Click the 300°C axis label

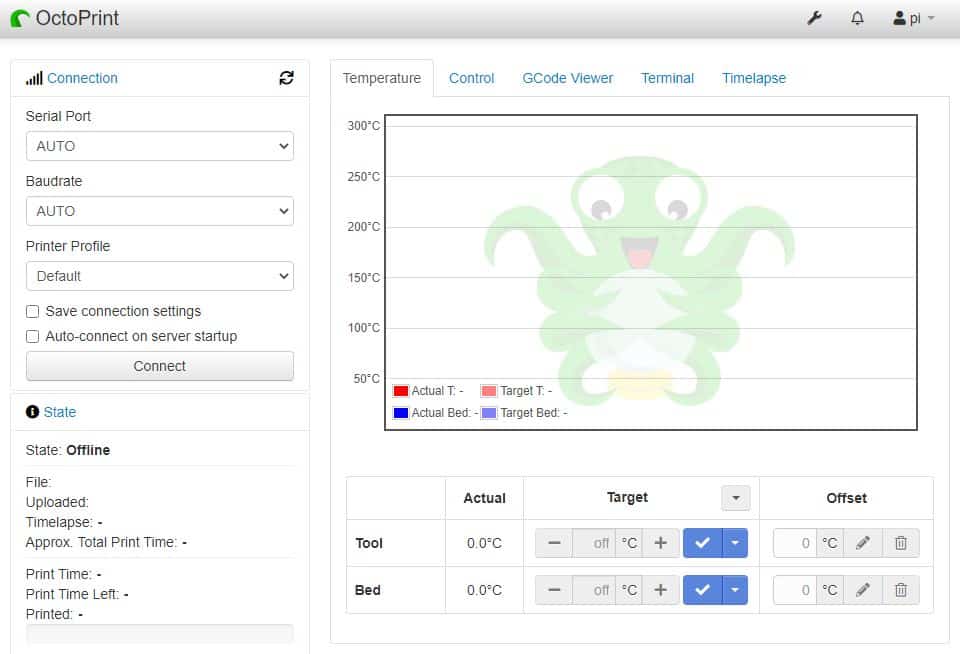tap(364, 126)
